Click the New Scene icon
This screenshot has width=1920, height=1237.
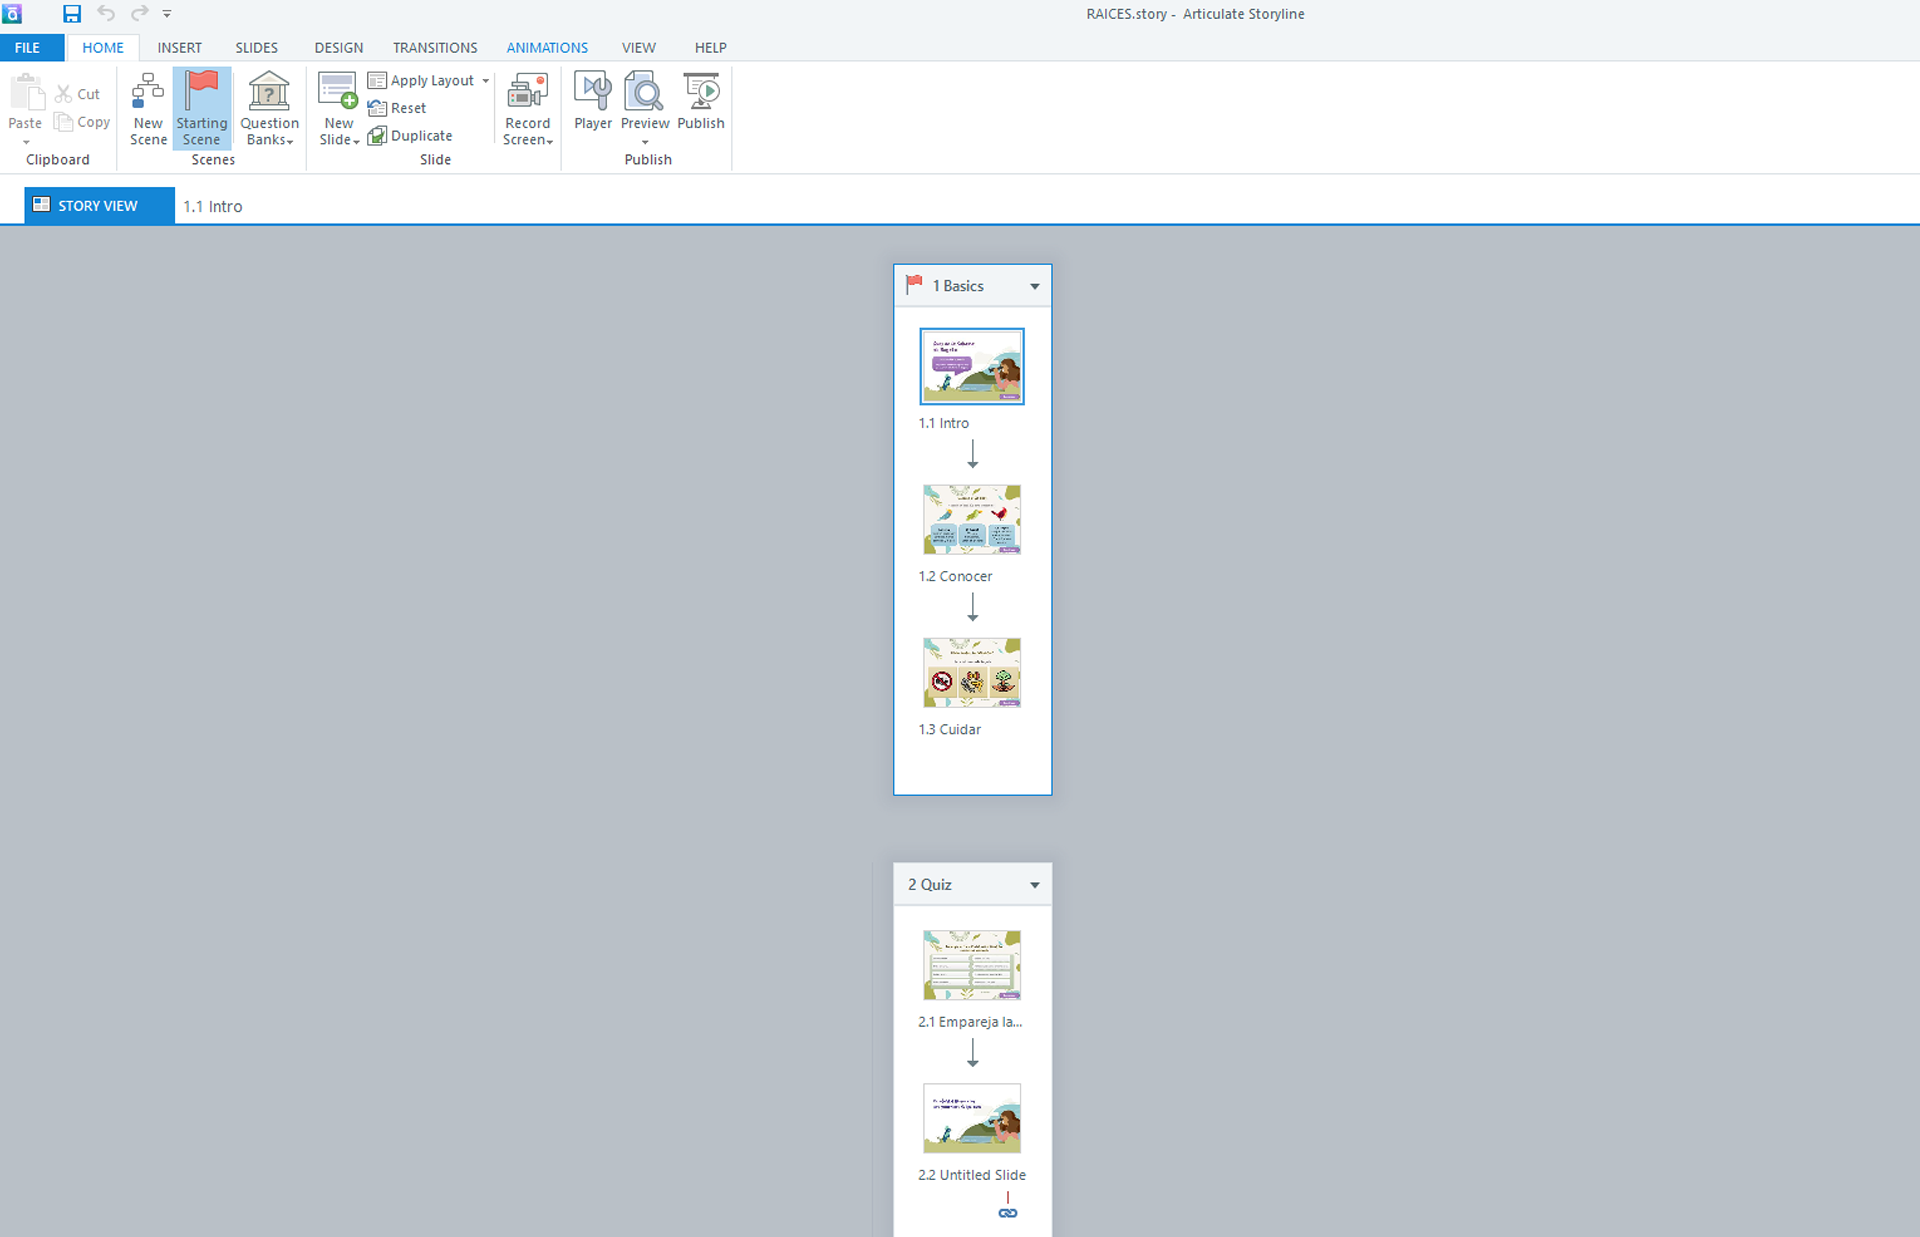tap(148, 93)
